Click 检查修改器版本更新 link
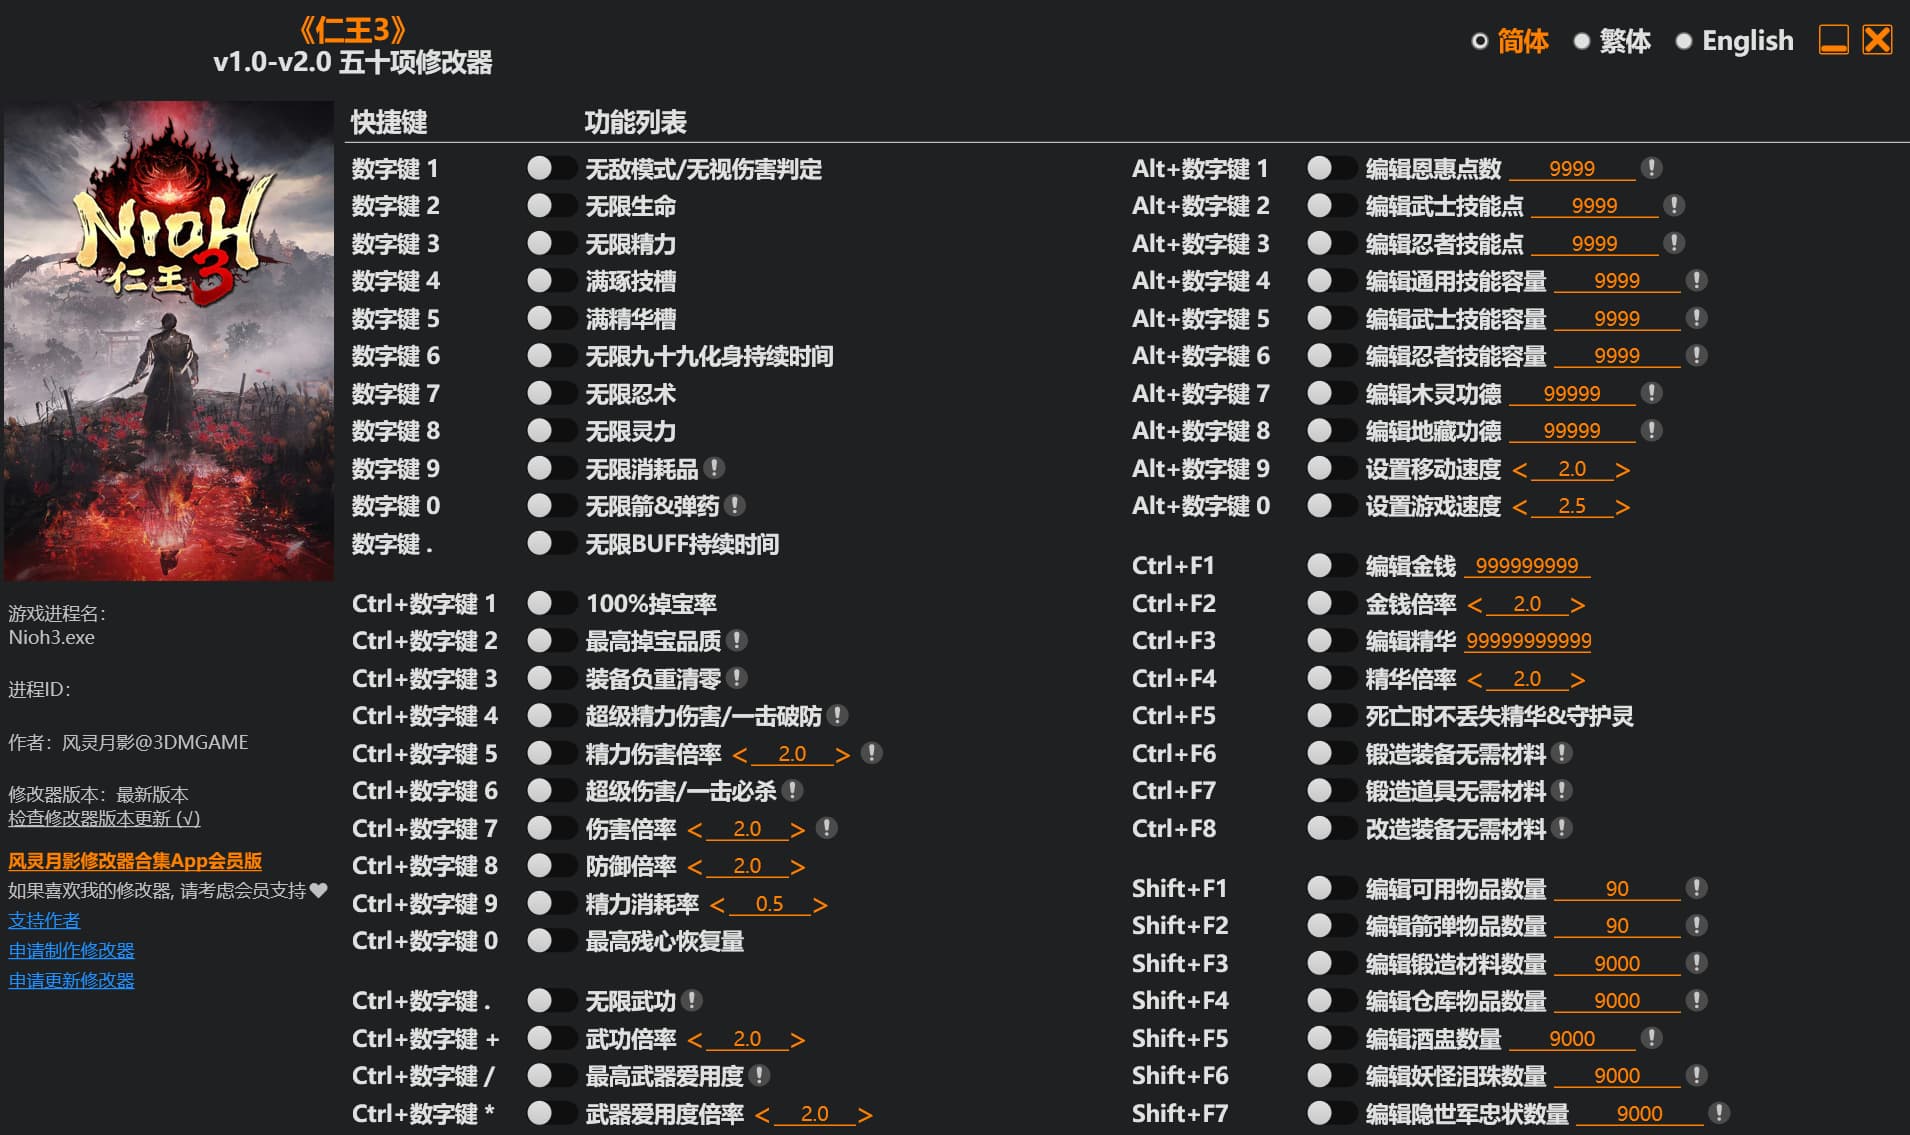This screenshot has width=1910, height=1135. [104, 818]
